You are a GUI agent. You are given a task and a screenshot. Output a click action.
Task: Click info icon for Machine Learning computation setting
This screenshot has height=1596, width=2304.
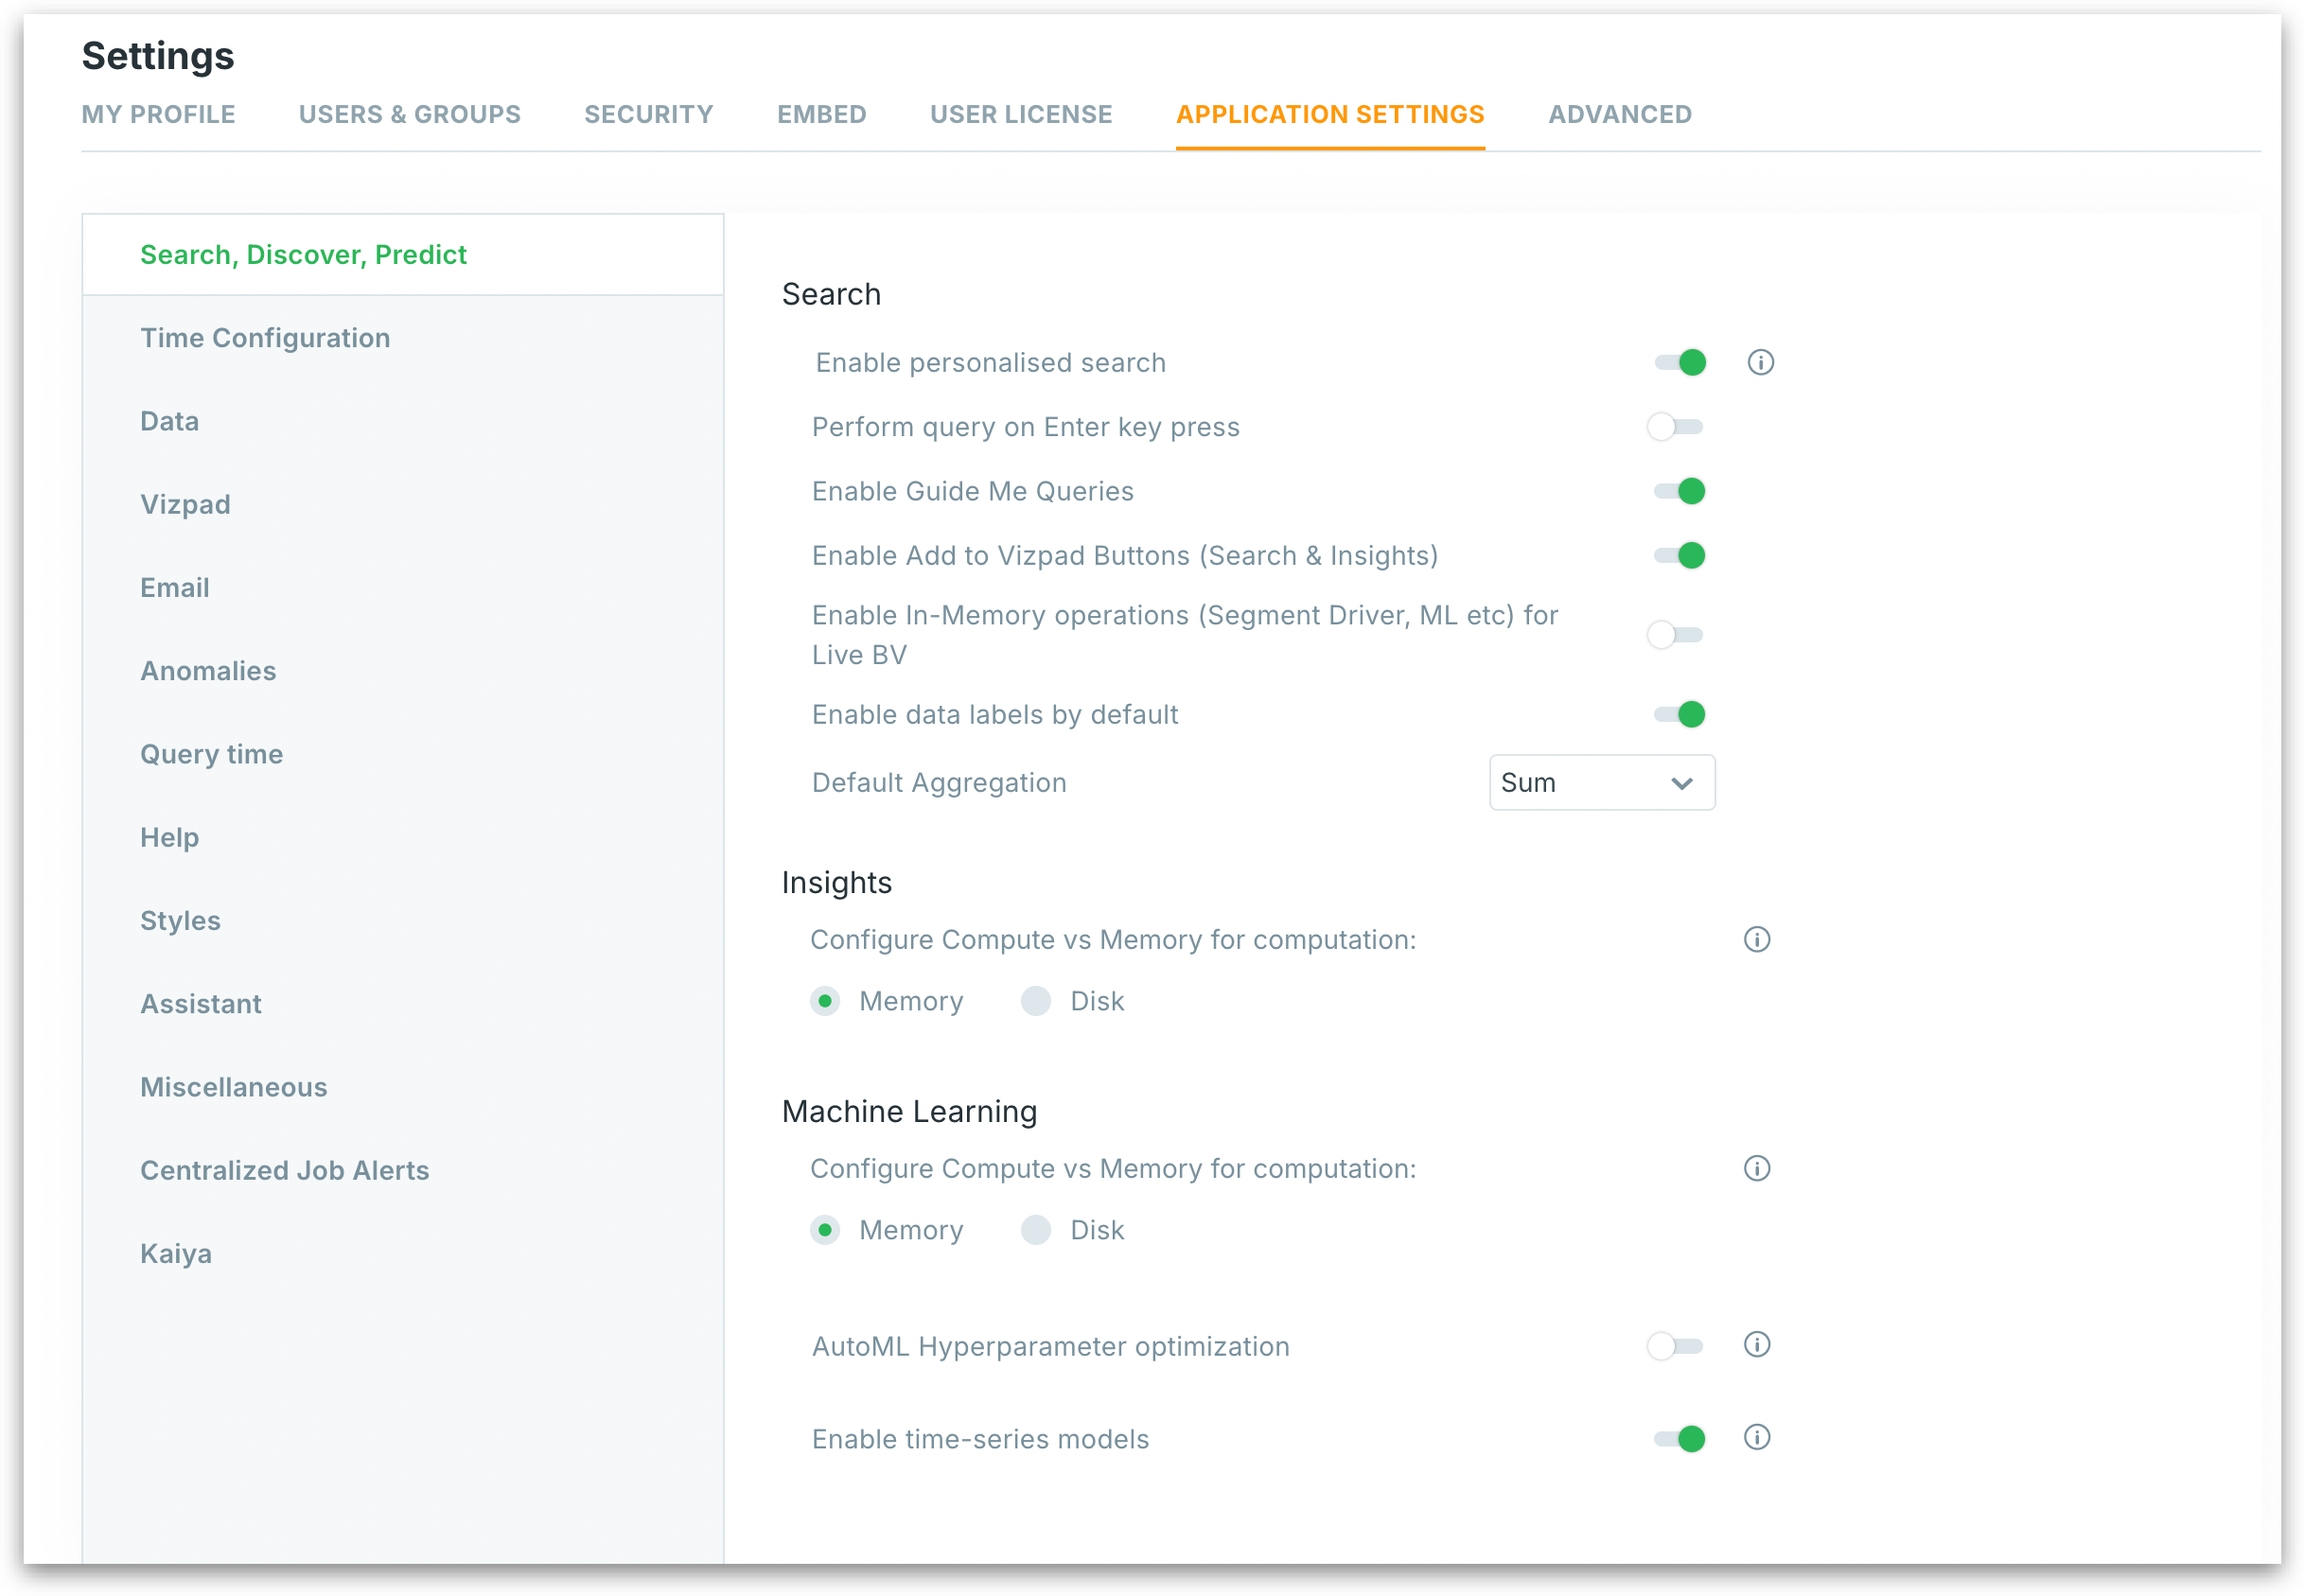pyautogui.click(x=1756, y=1168)
